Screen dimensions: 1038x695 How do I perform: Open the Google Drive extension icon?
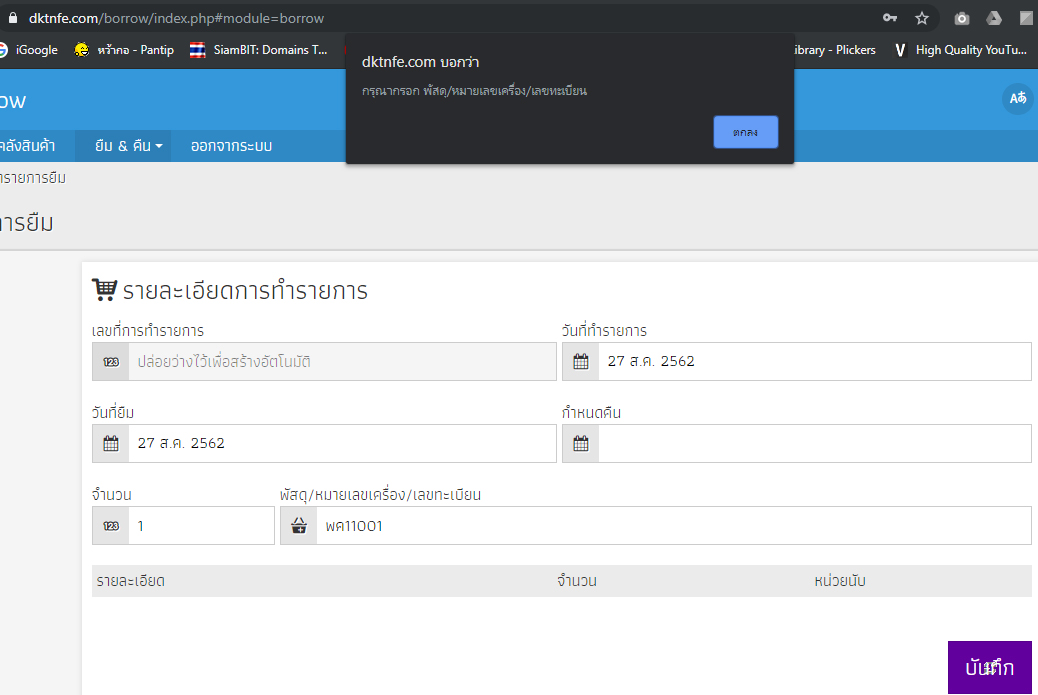(994, 19)
